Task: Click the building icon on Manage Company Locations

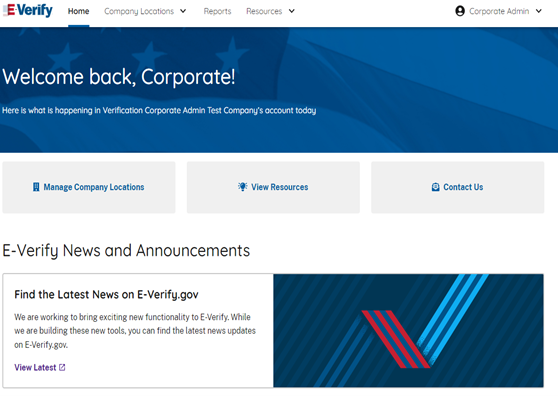Action: (36, 187)
